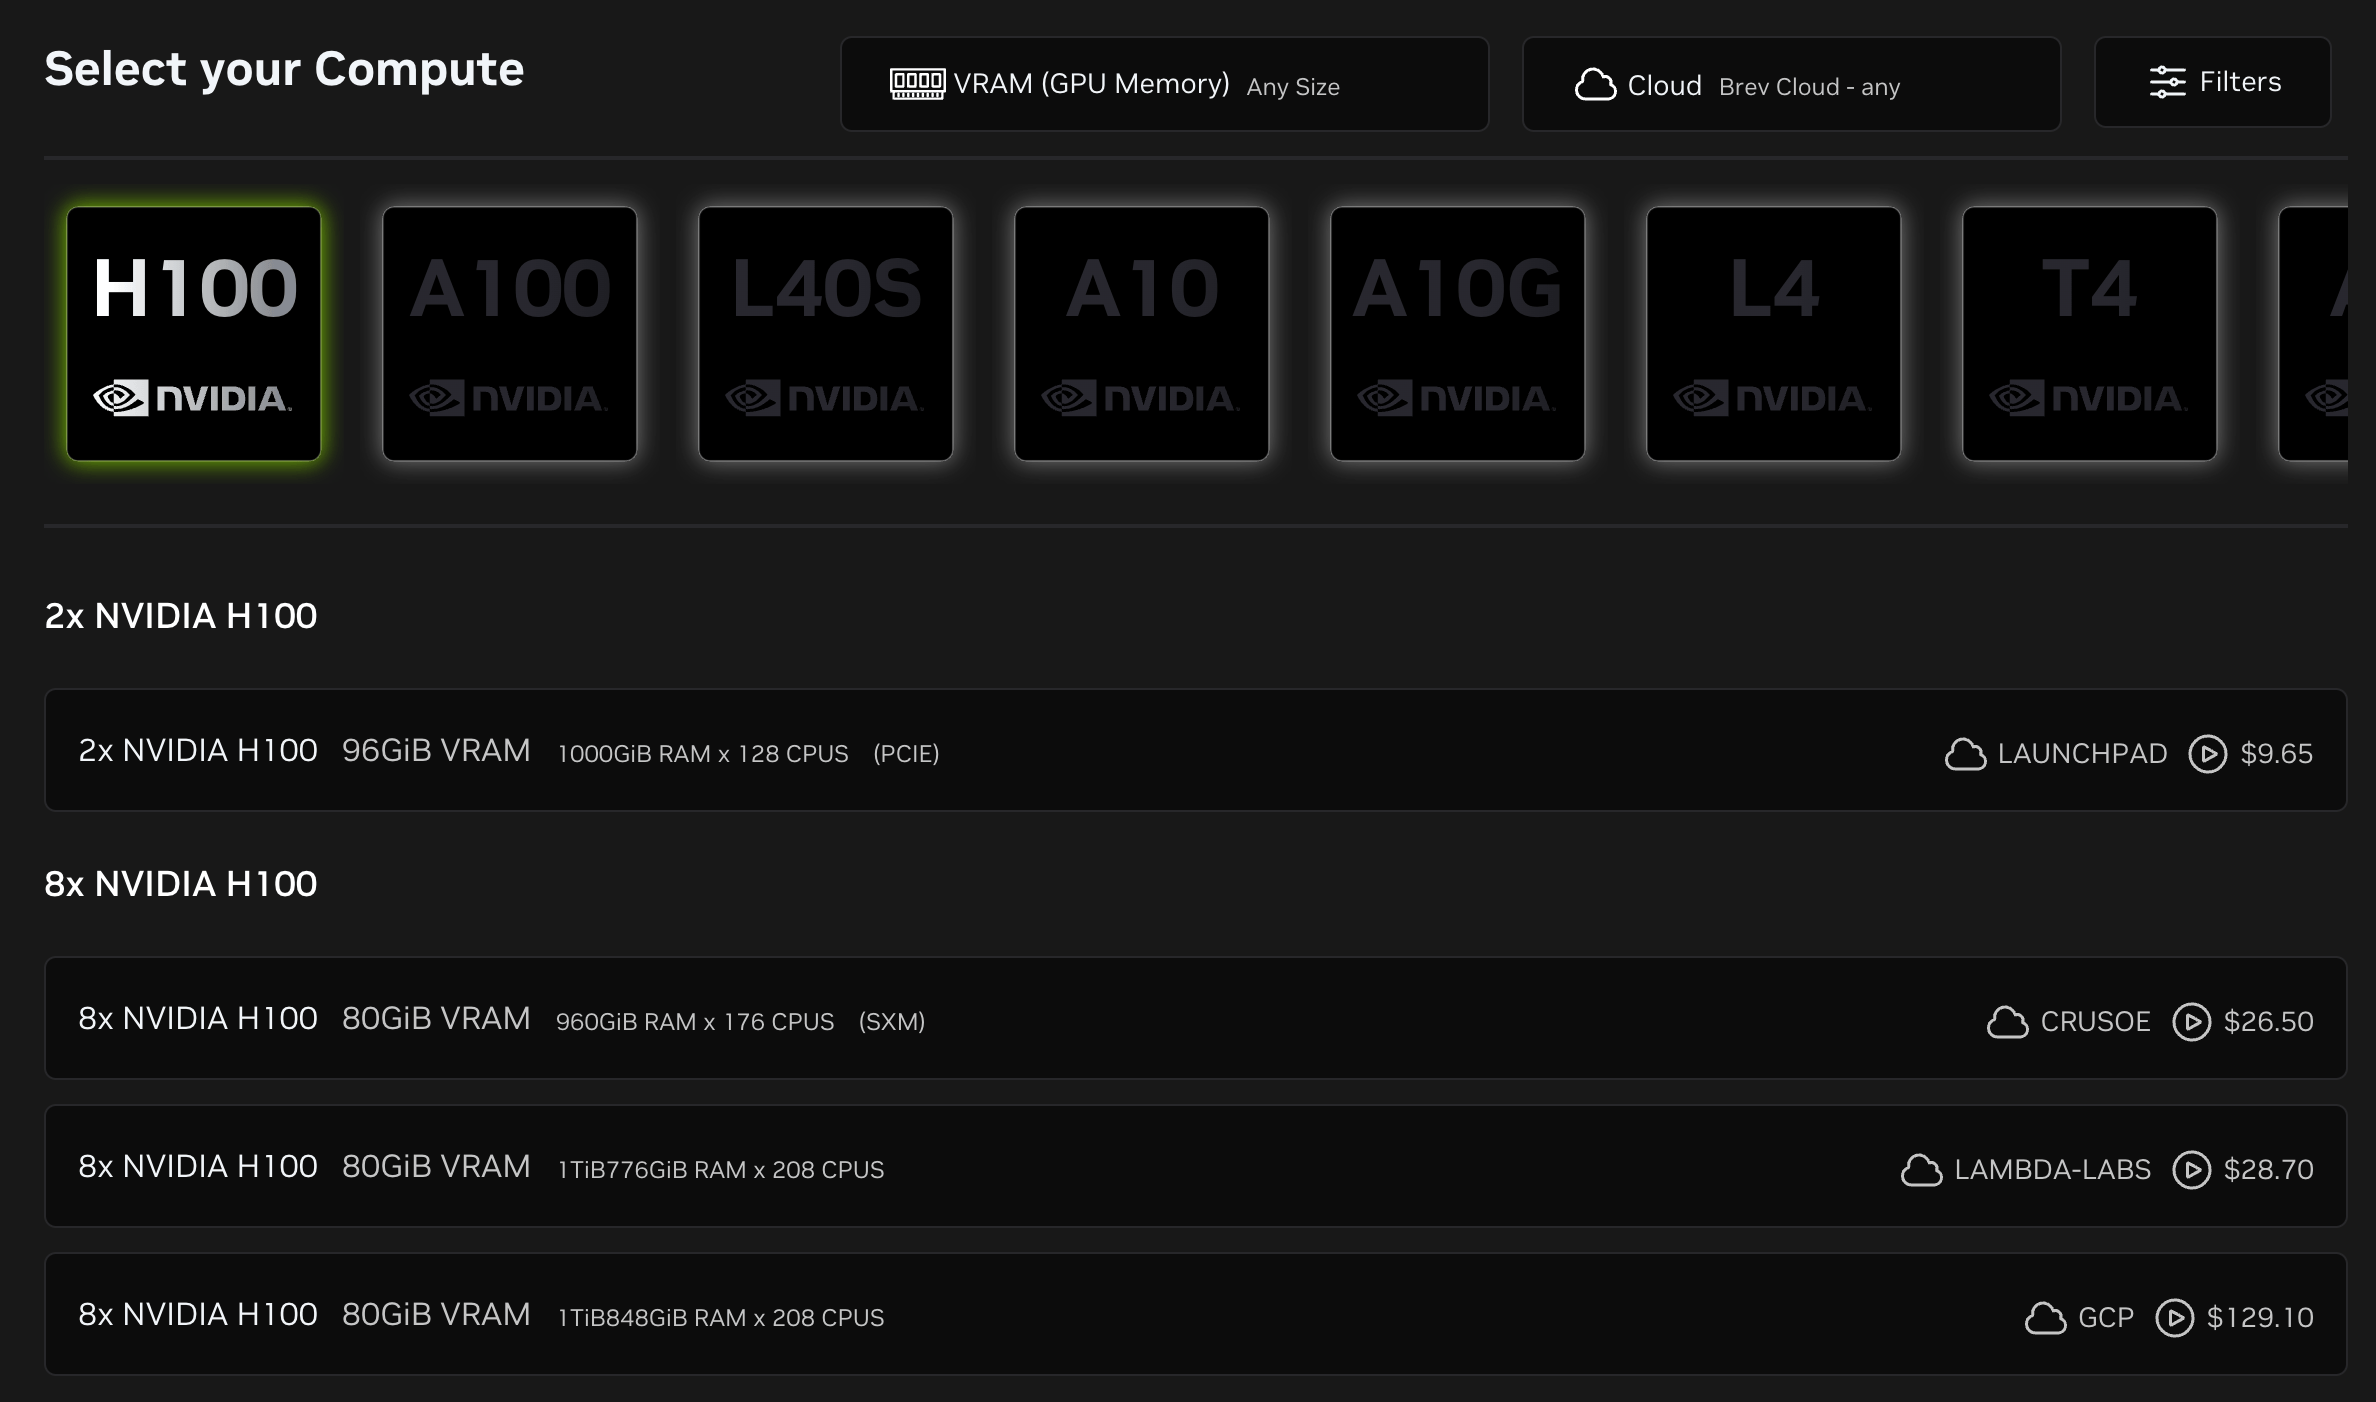Select the L4 GPU tile

(x=1774, y=333)
